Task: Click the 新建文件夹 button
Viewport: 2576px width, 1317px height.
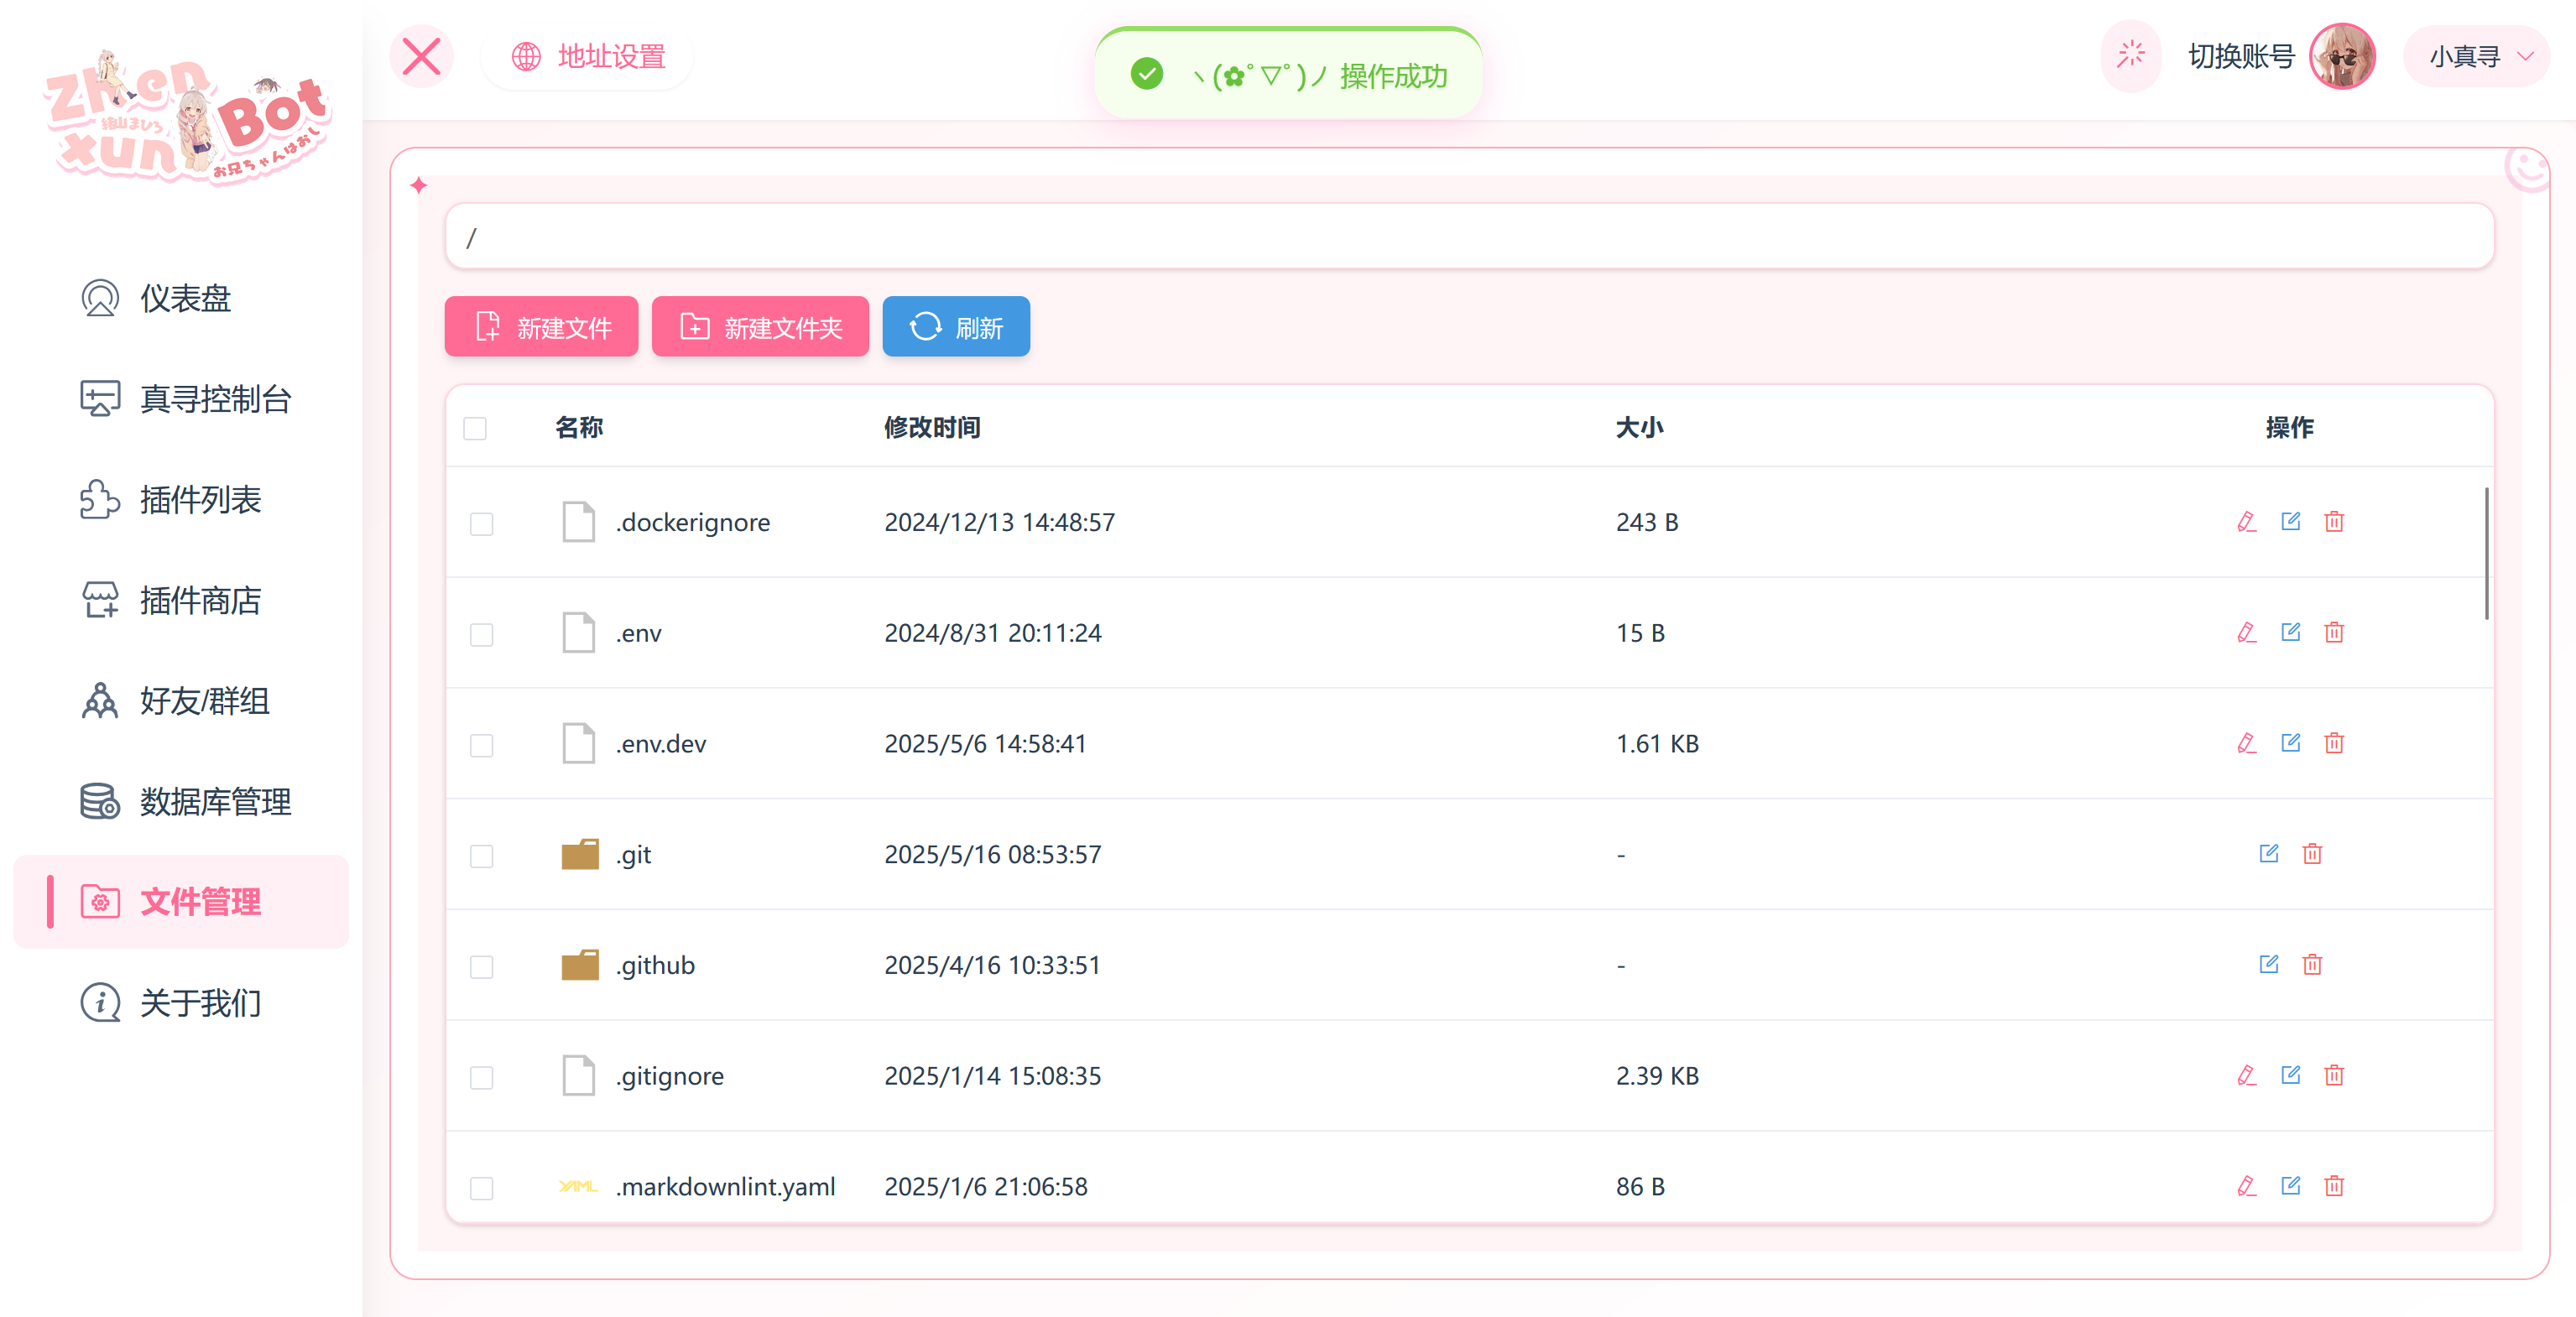Action: 760,327
